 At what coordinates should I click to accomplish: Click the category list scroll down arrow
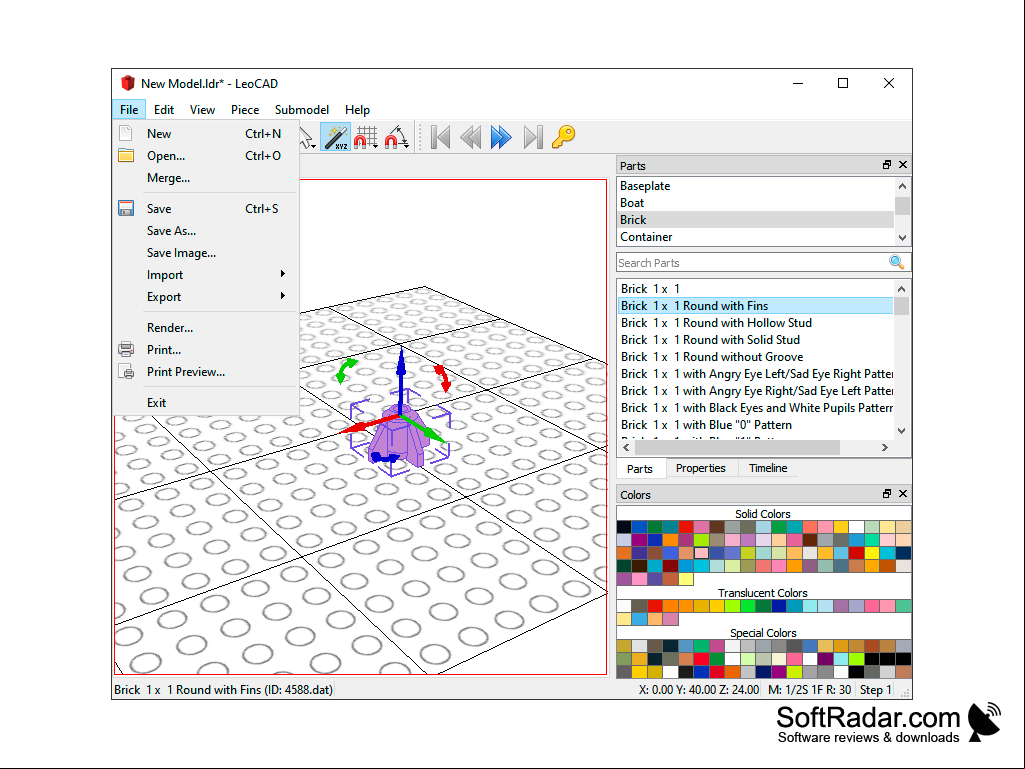pyautogui.click(x=902, y=237)
